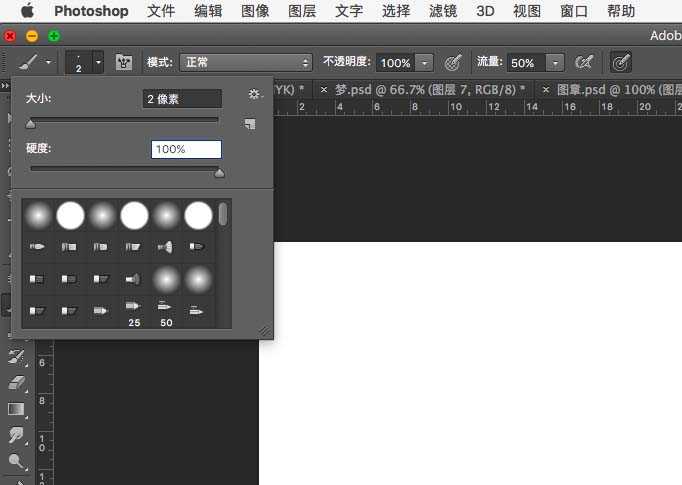Open the flow 50% dropdown arrow
This screenshot has width=682, height=485.
555,62
